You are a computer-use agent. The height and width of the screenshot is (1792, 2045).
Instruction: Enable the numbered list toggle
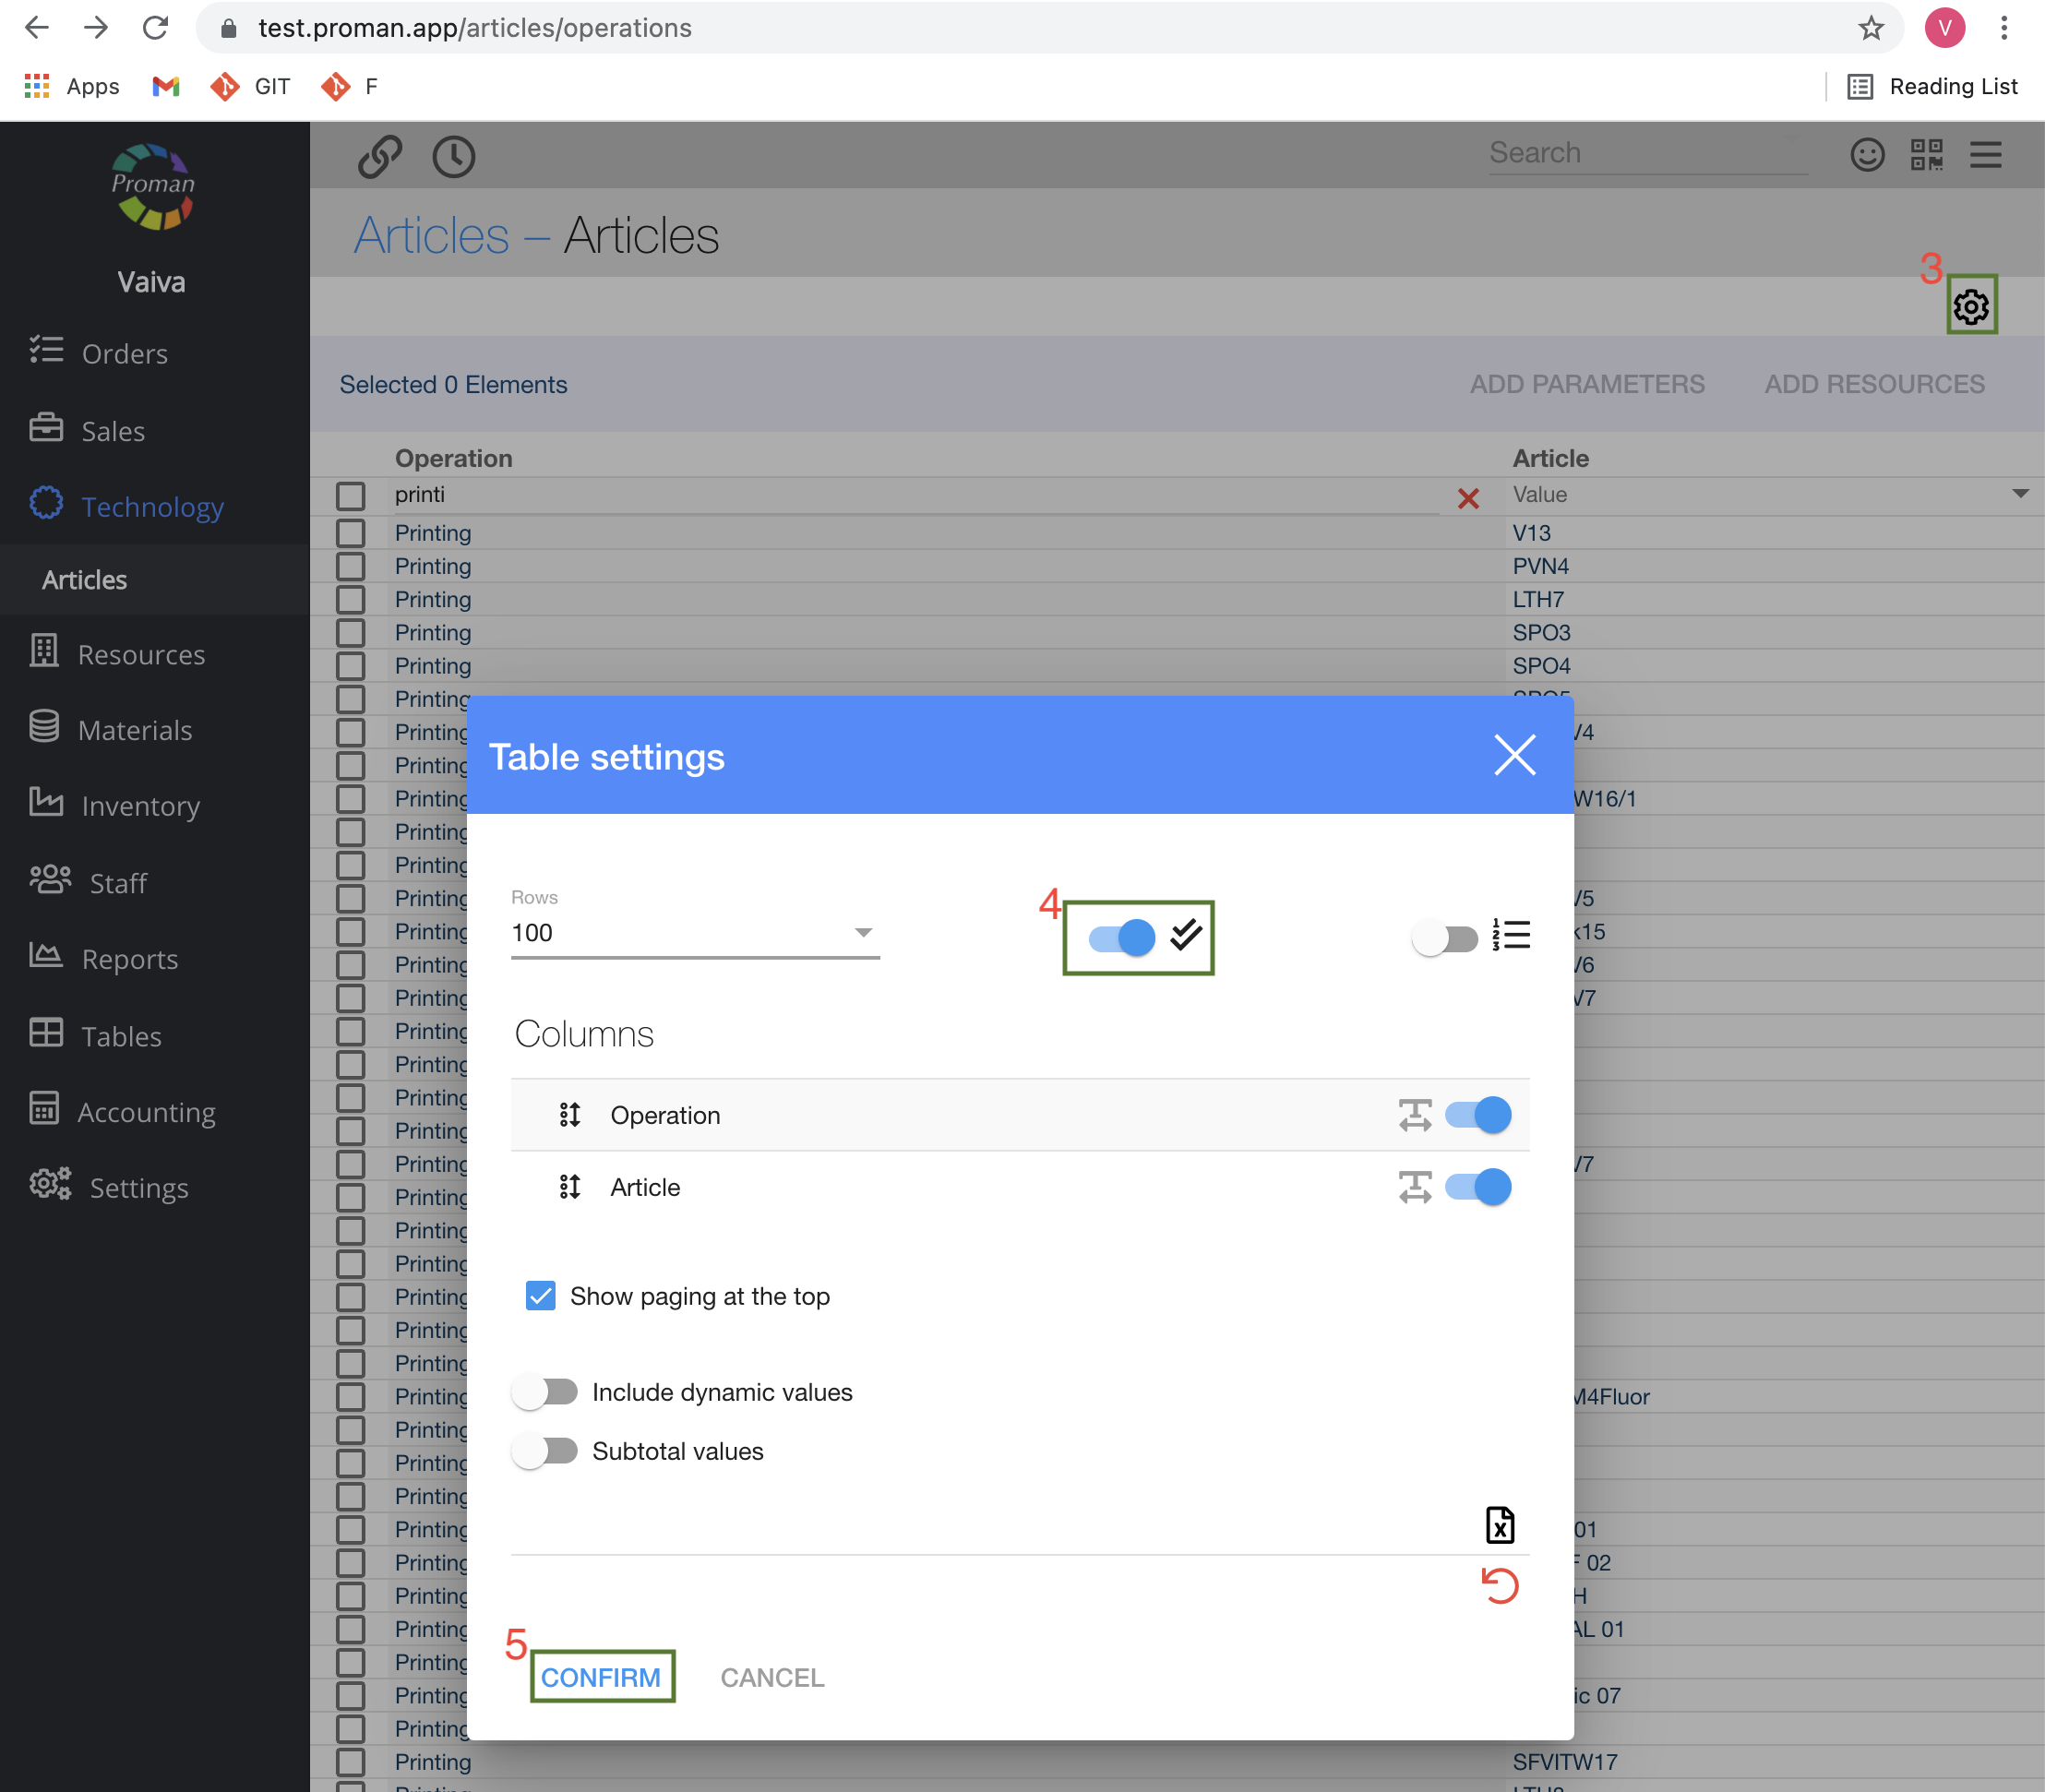1445,938
